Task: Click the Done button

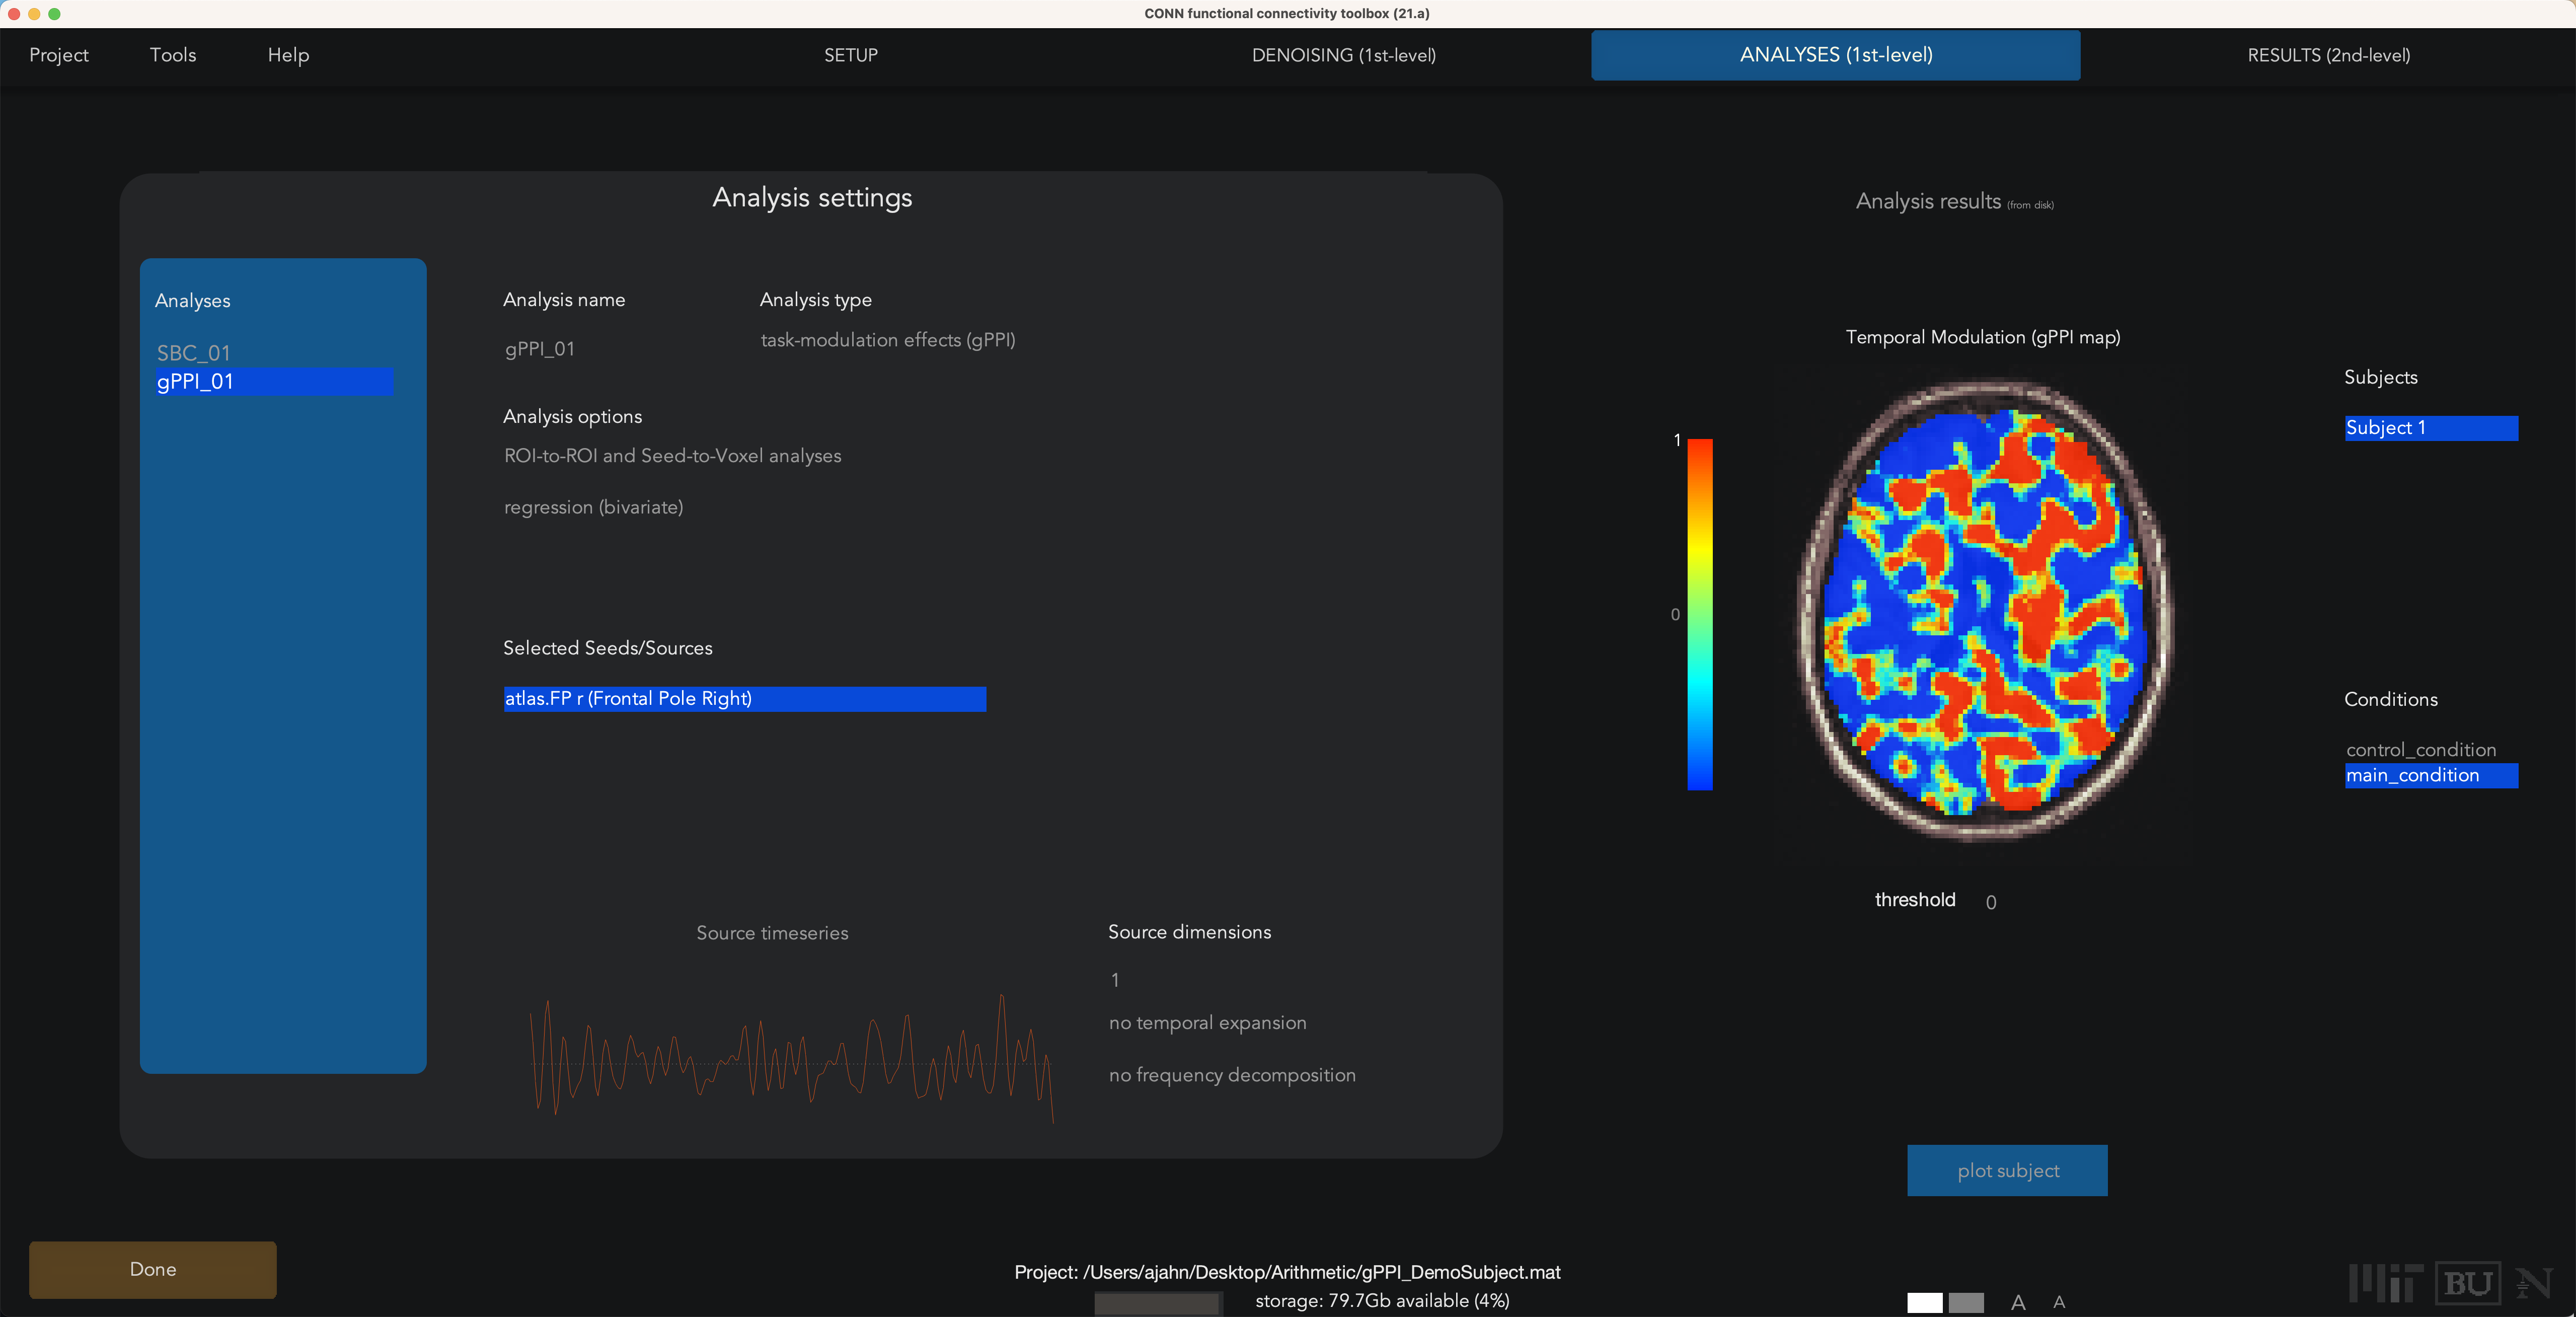Action: 153,1269
